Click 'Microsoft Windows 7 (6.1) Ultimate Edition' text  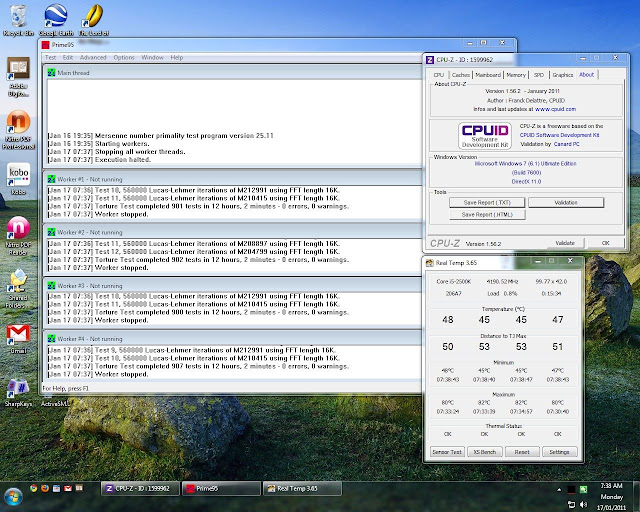tap(526, 164)
